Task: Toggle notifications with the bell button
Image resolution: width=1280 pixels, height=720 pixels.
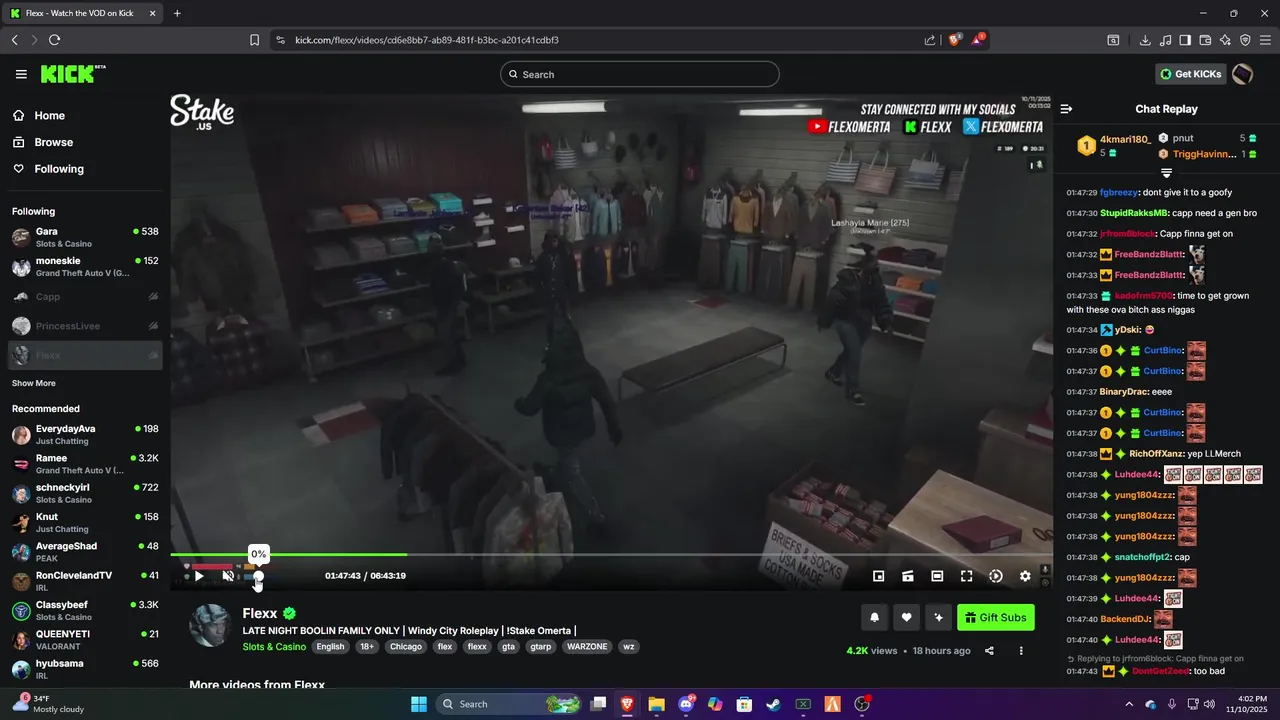Action: (875, 618)
